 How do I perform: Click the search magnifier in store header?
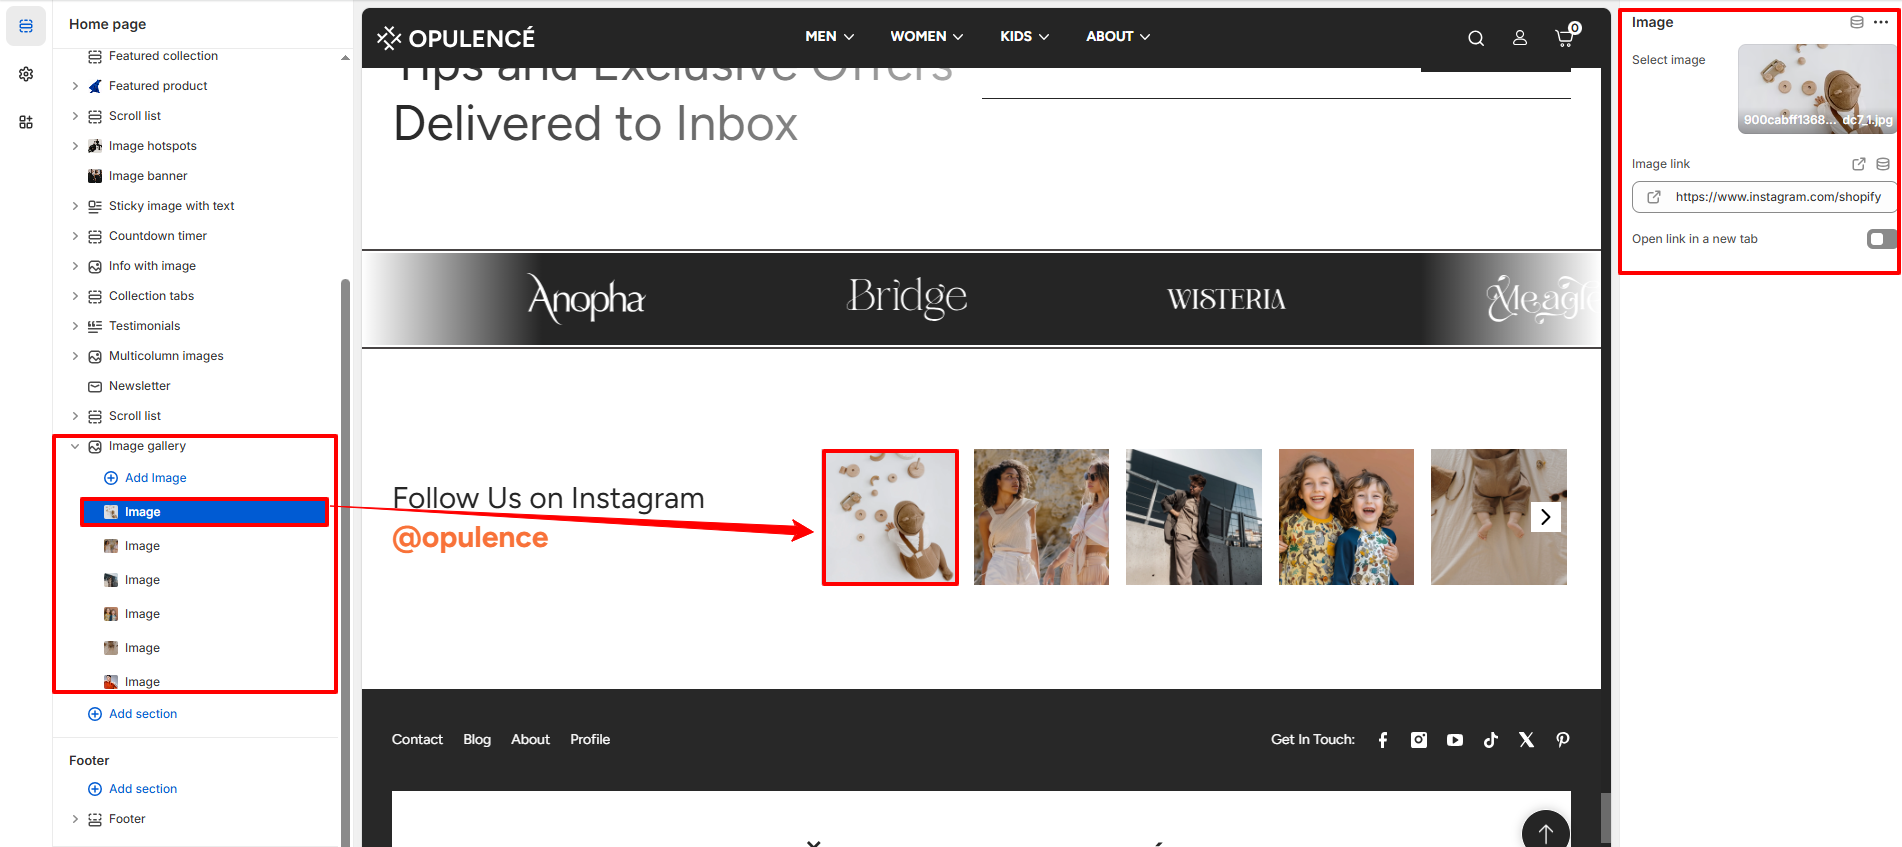tap(1476, 38)
